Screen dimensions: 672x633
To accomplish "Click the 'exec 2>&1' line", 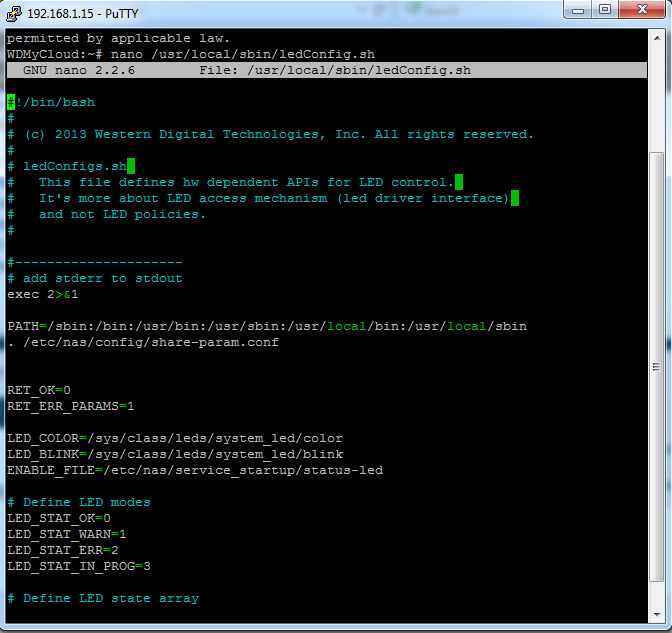I will coord(43,294).
